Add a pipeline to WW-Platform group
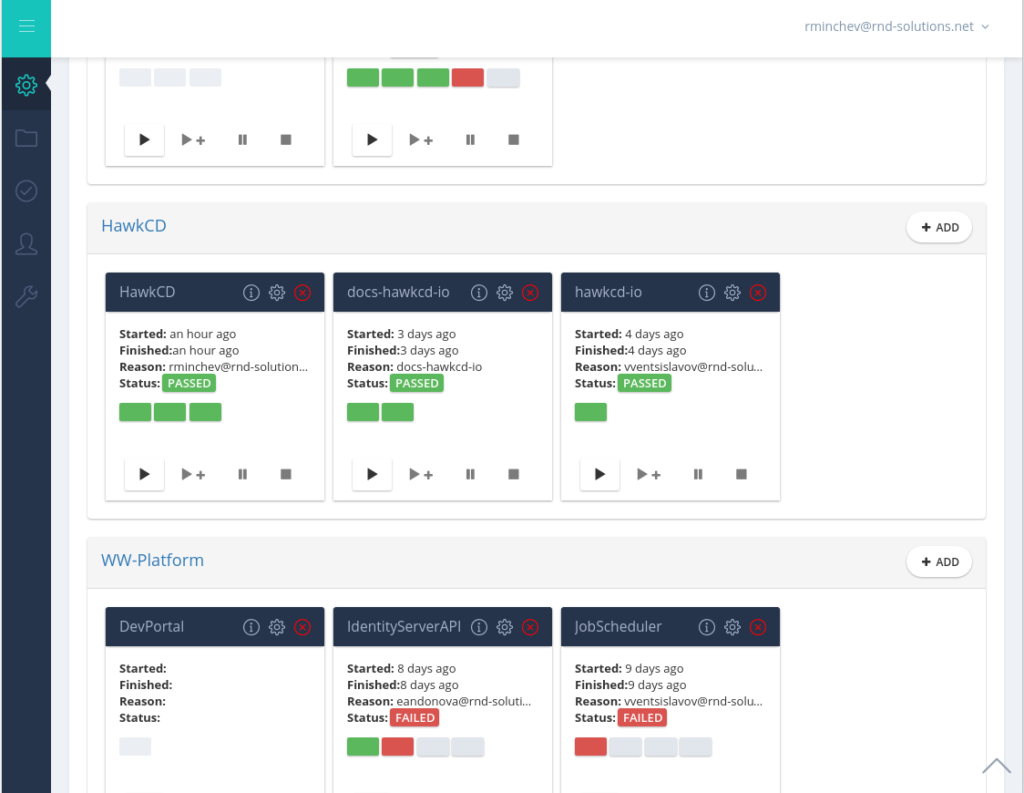Image resolution: width=1024 pixels, height=793 pixels. (x=939, y=561)
